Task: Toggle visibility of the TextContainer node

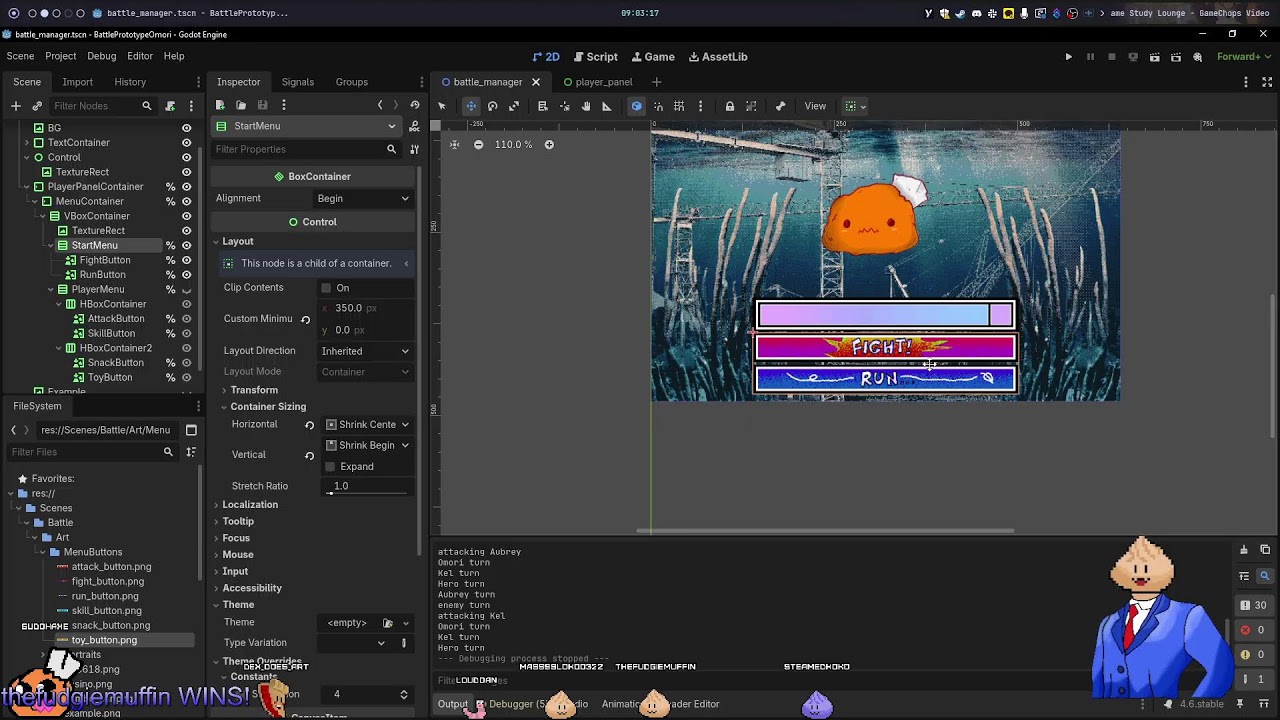Action: (x=186, y=143)
